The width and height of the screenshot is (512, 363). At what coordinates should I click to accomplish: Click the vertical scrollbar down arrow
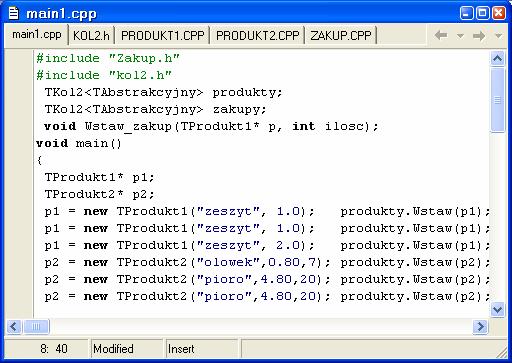[497, 310]
